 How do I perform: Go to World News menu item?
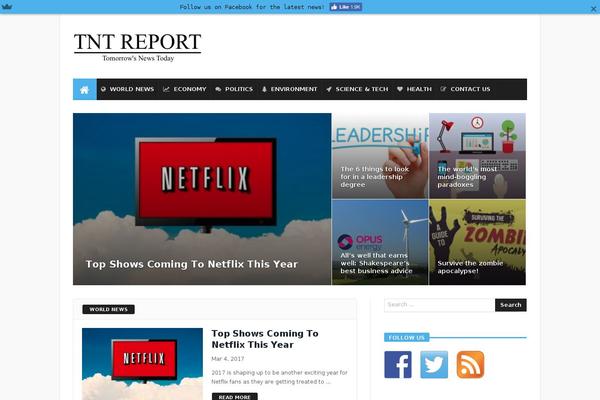[x=127, y=89]
